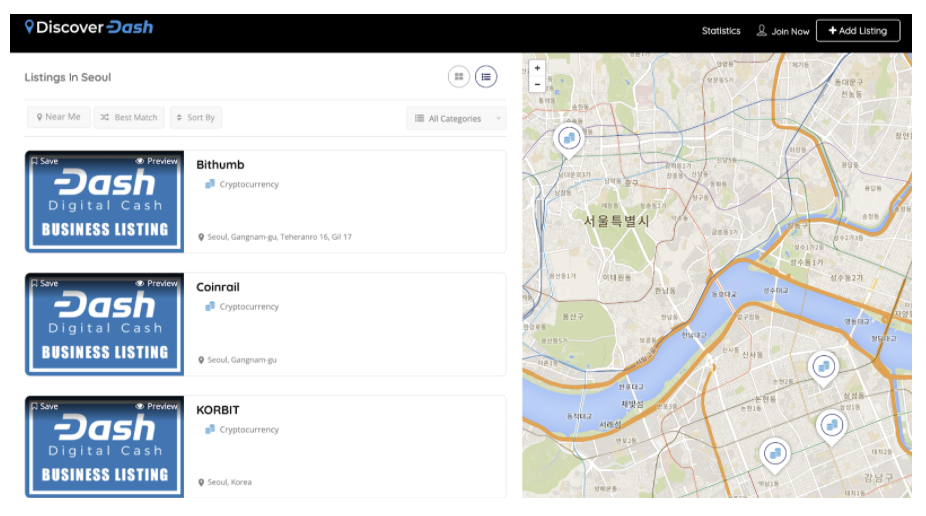This screenshot has width=926, height=516.
Task: Click the Listings In Seoul heading
Action: pos(67,77)
